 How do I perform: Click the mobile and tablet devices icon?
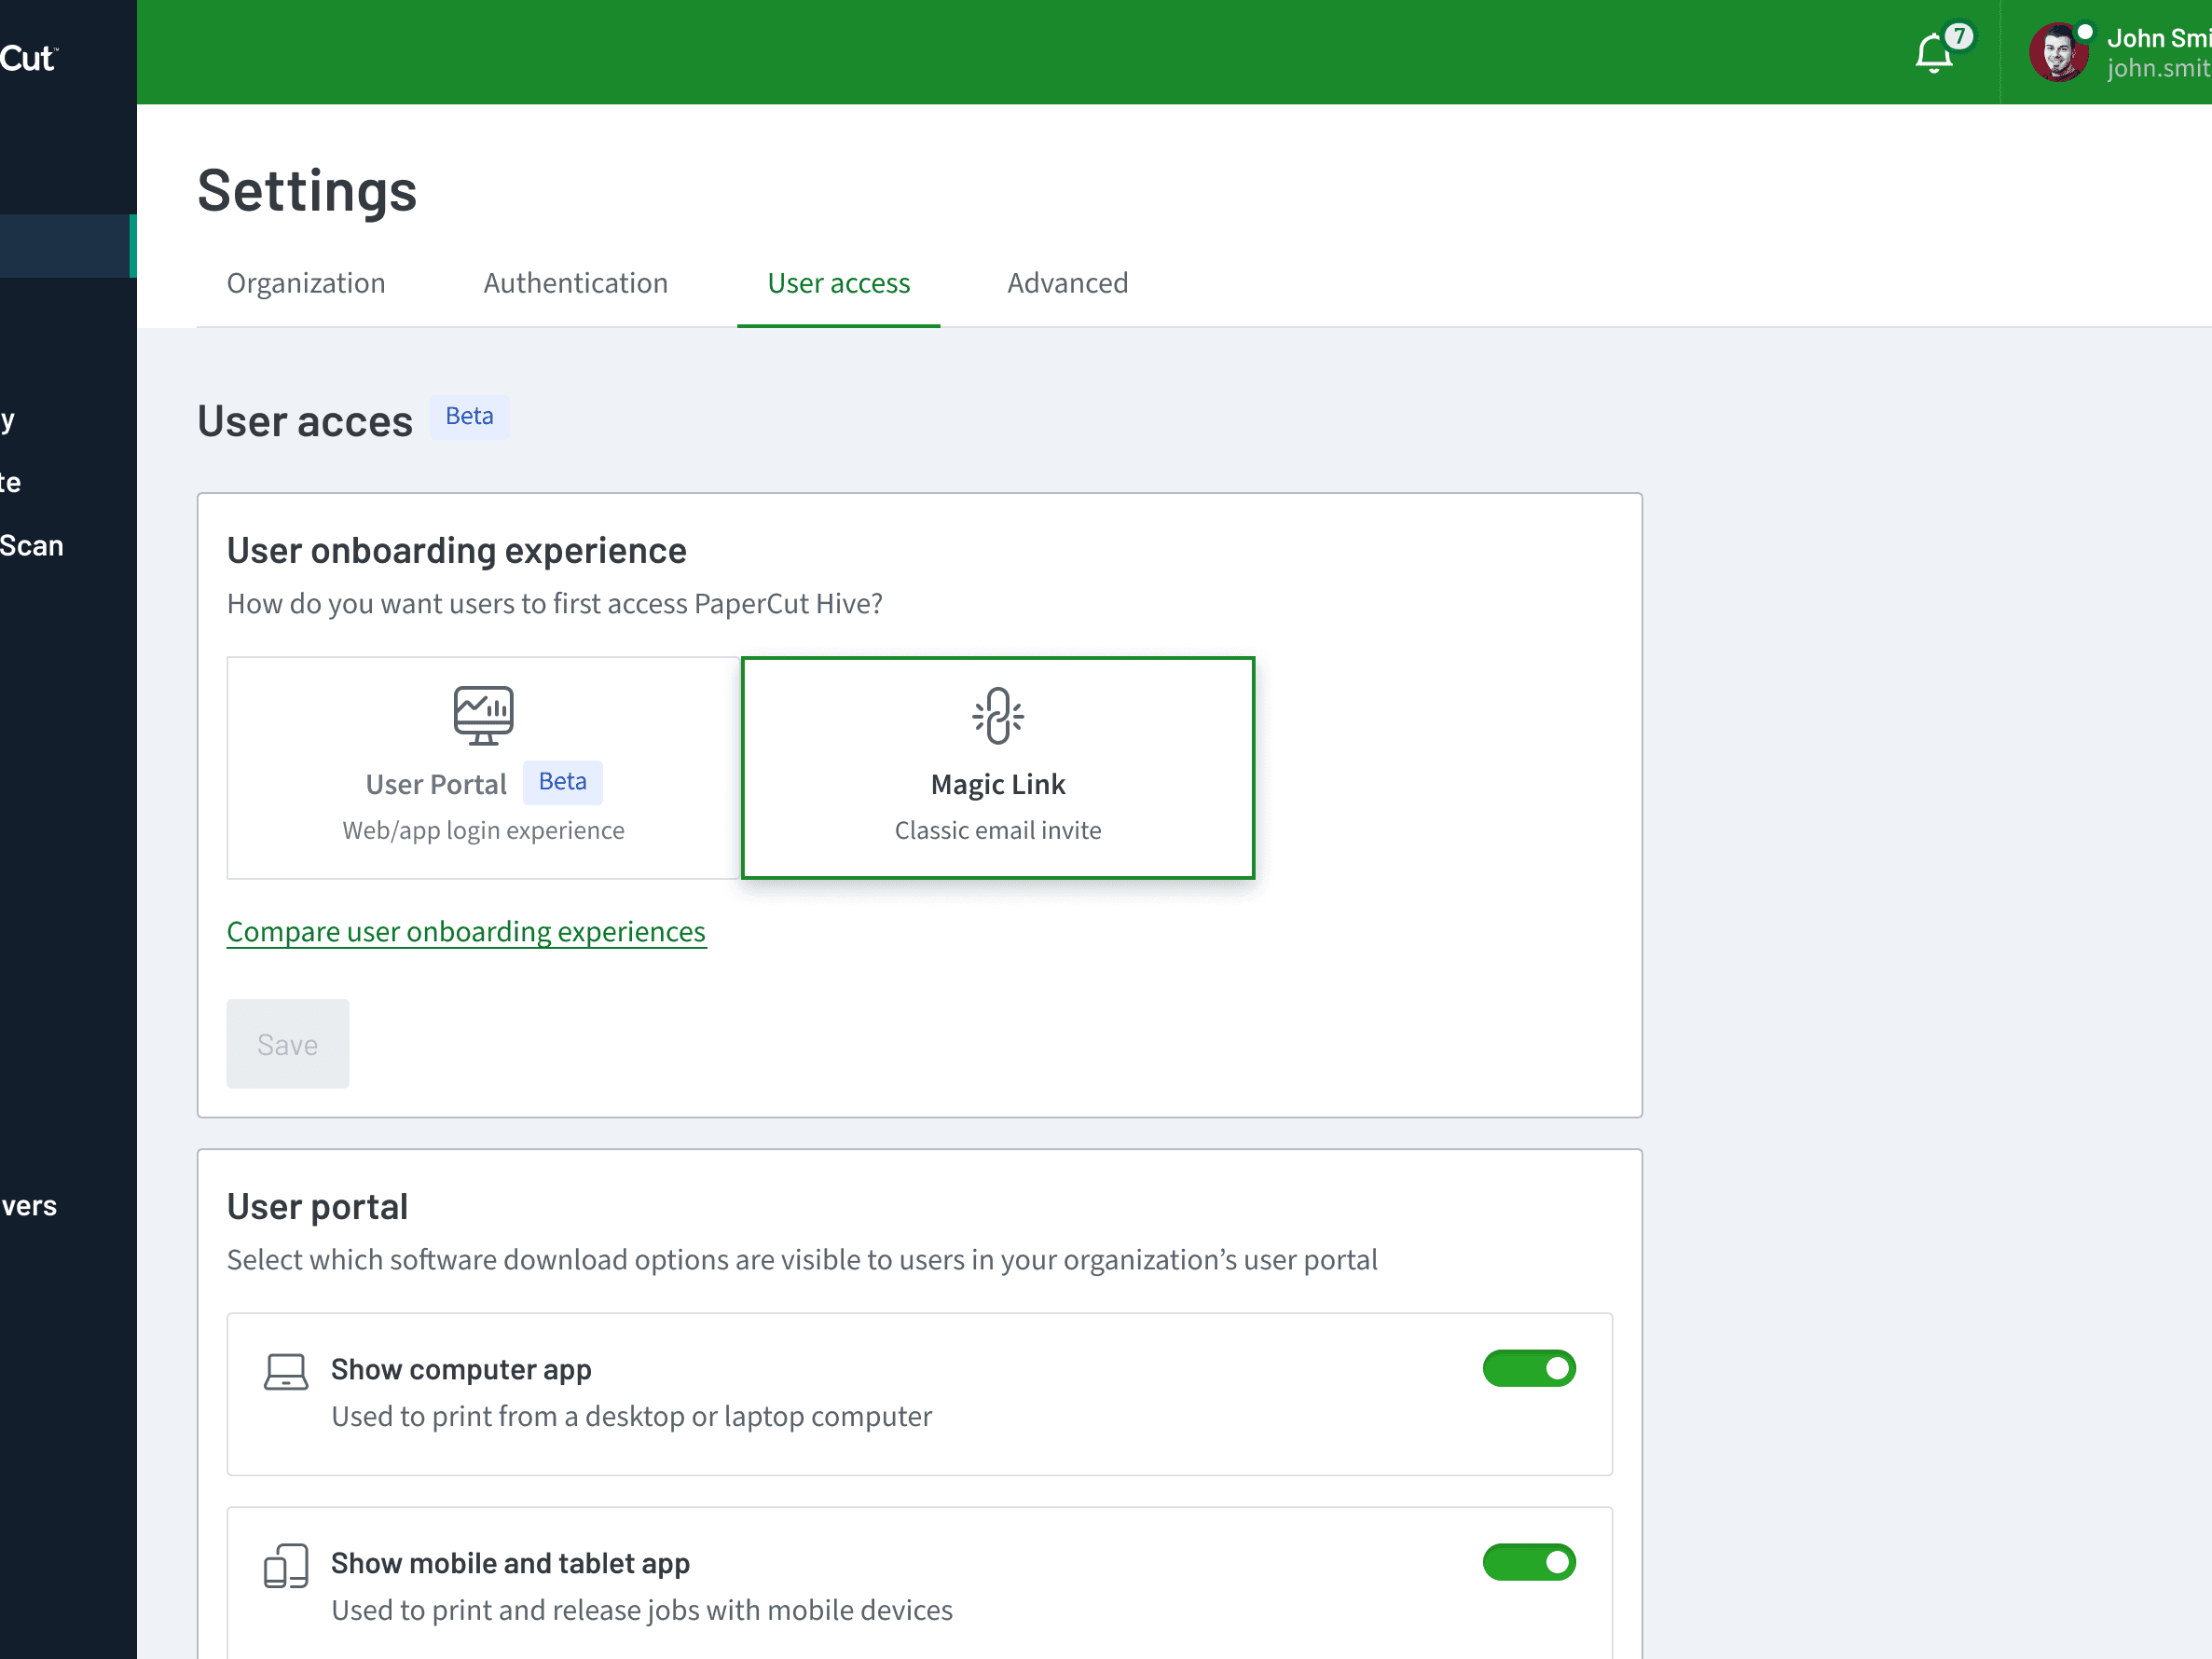(x=286, y=1566)
